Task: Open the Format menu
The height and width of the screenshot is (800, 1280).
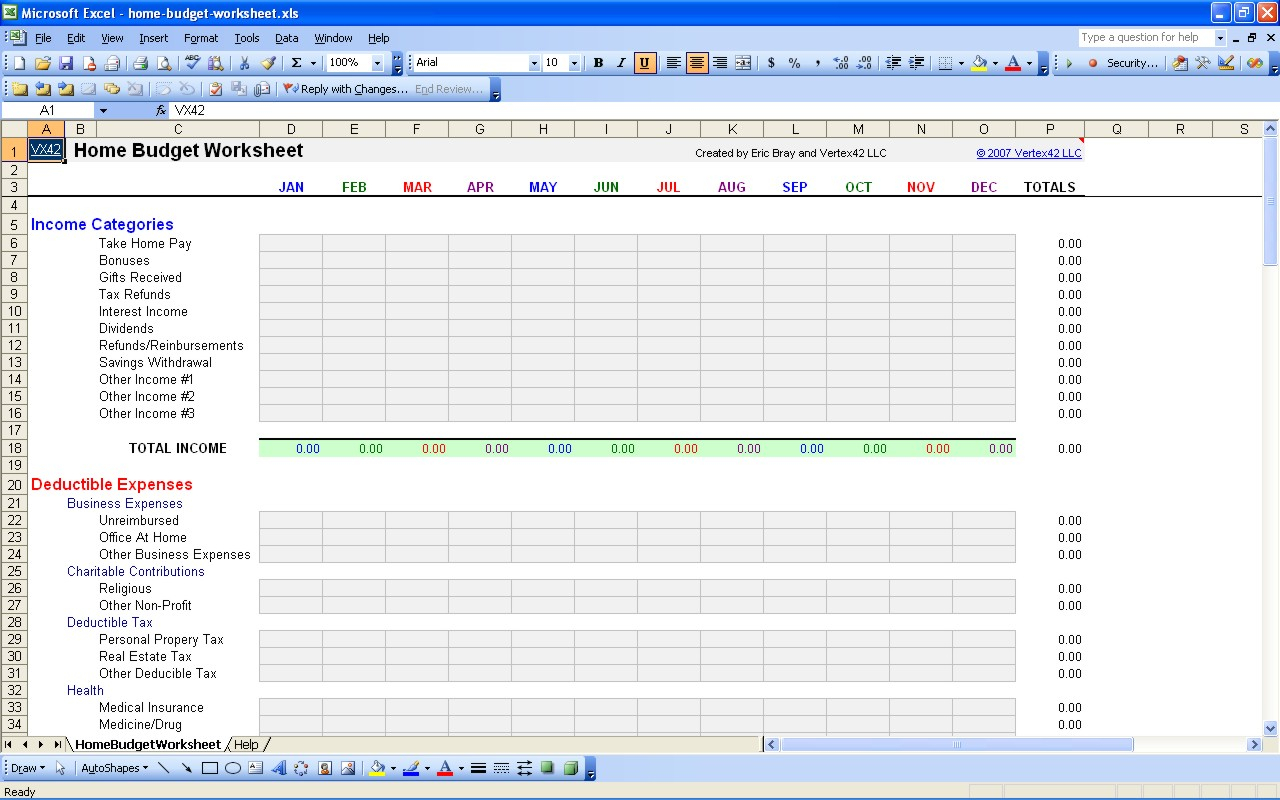Action: [200, 38]
